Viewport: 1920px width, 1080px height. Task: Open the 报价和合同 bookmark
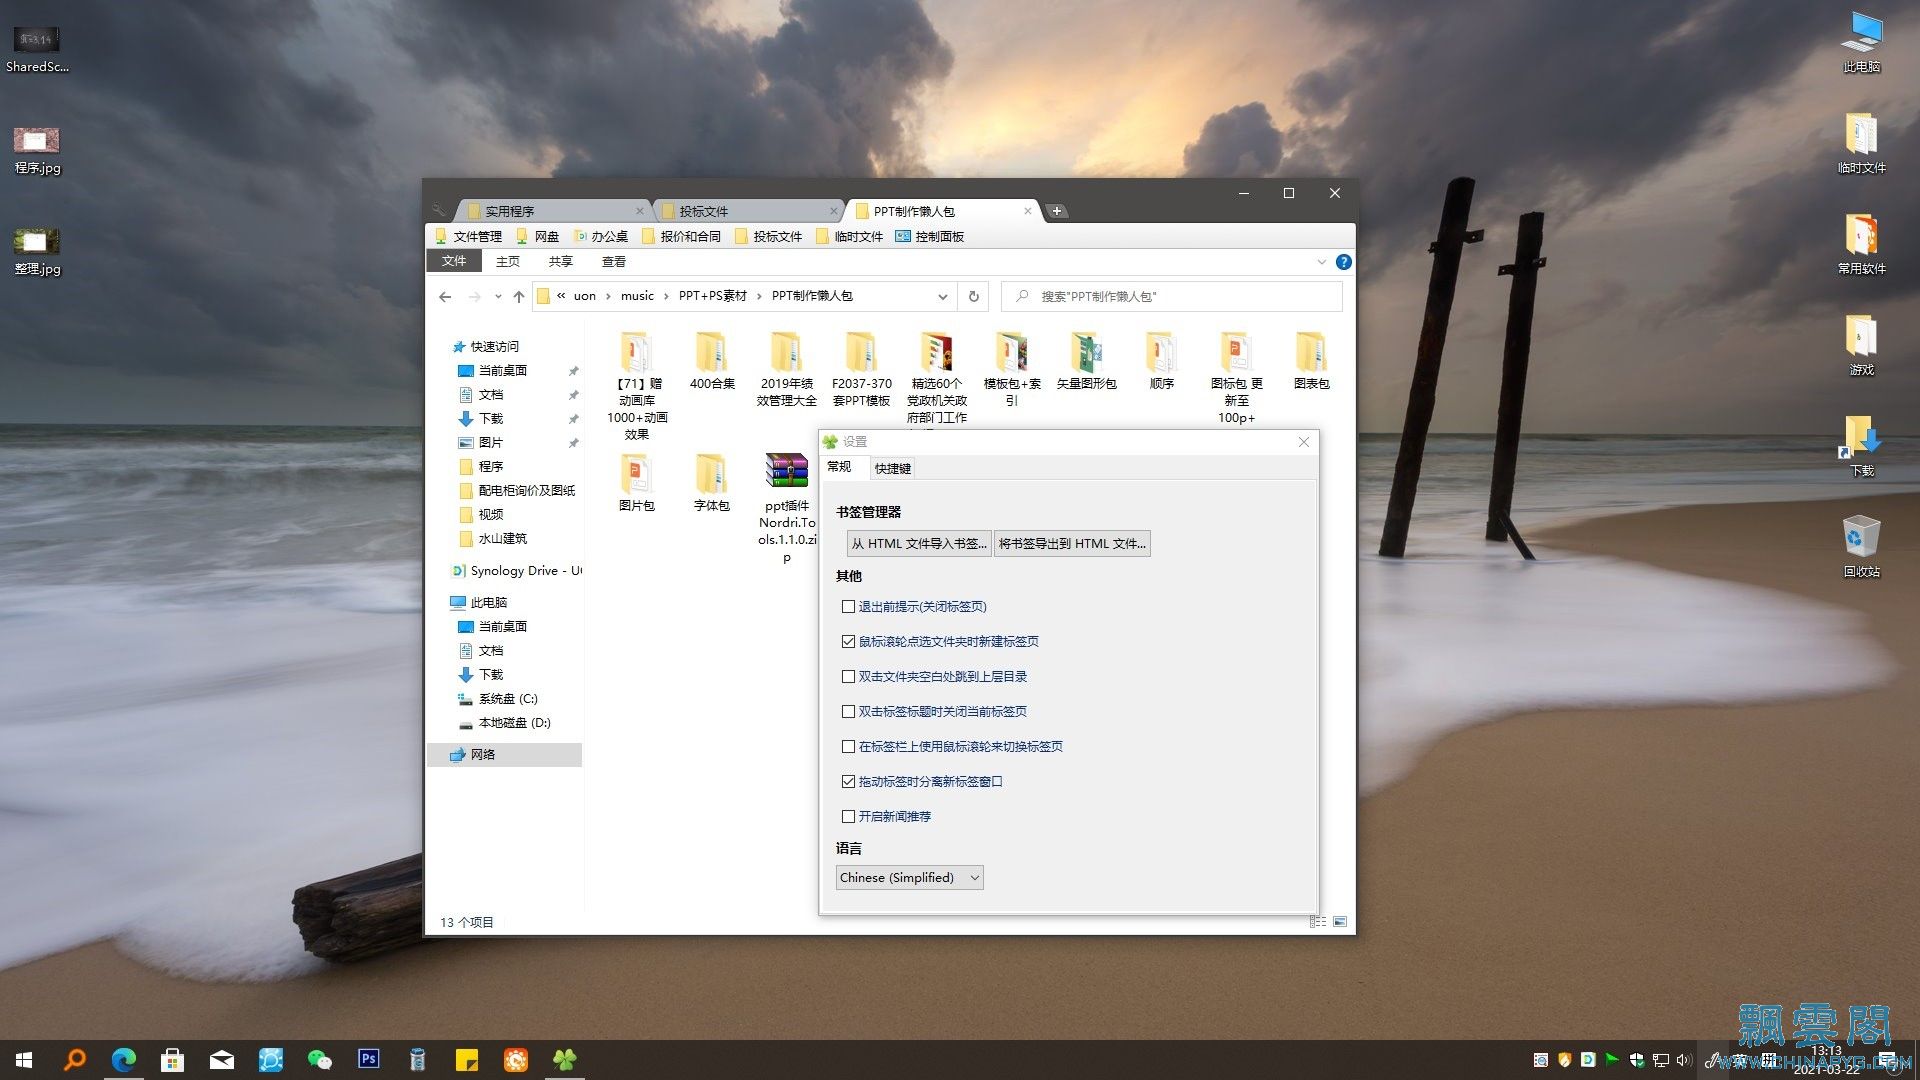click(x=680, y=236)
